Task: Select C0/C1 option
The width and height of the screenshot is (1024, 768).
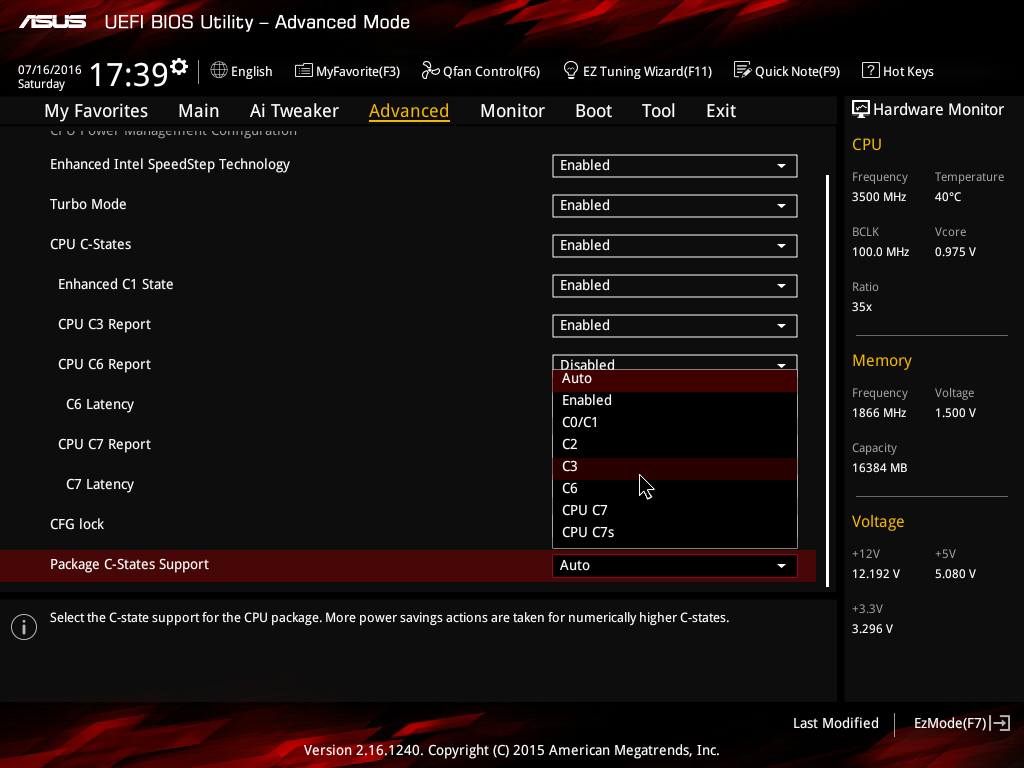Action: 675,423
